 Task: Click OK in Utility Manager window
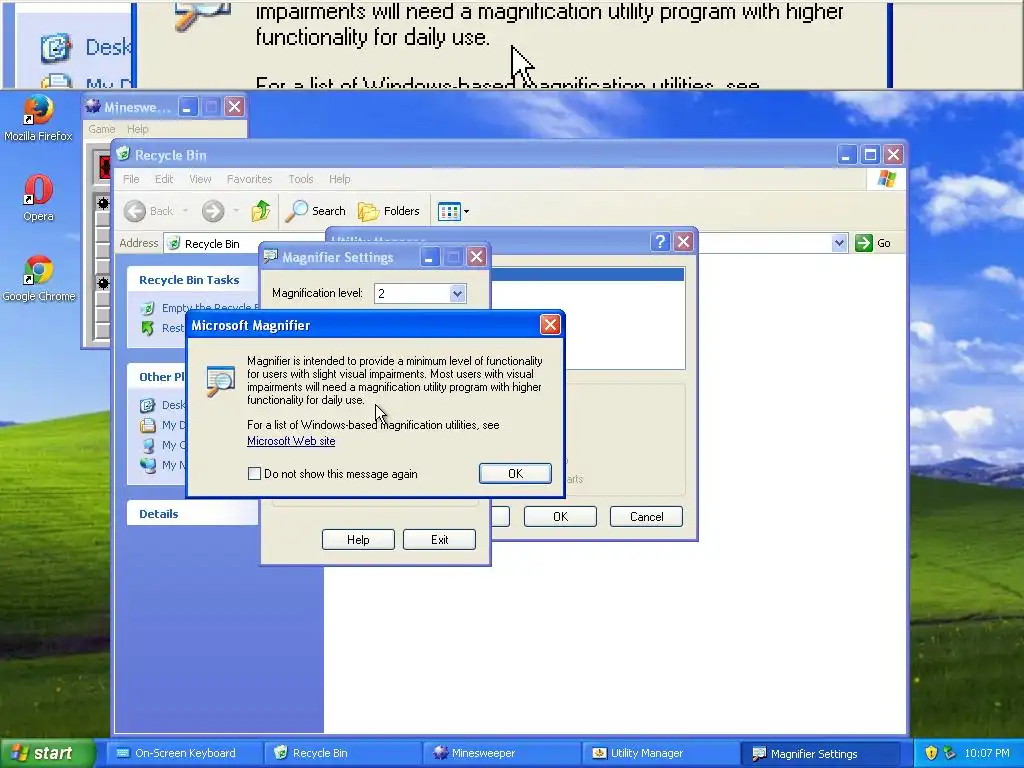[x=560, y=517]
